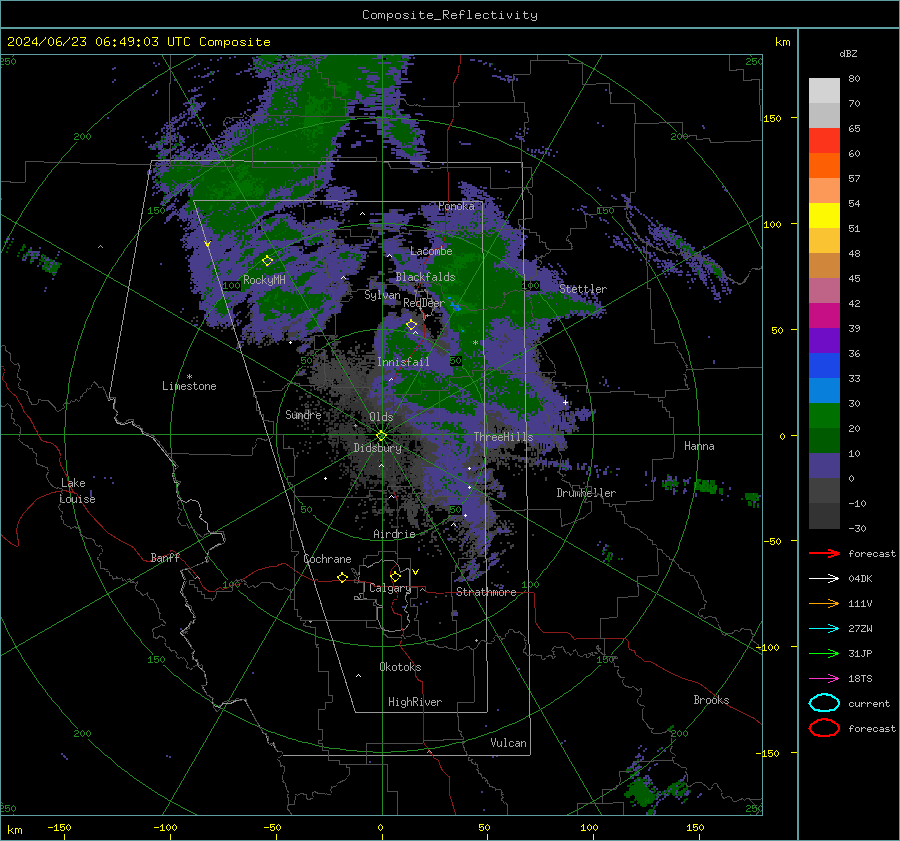This screenshot has width=900, height=841.
Task: Click the bright green swatch between 20 and 30 dBZ
Action: (x=824, y=416)
